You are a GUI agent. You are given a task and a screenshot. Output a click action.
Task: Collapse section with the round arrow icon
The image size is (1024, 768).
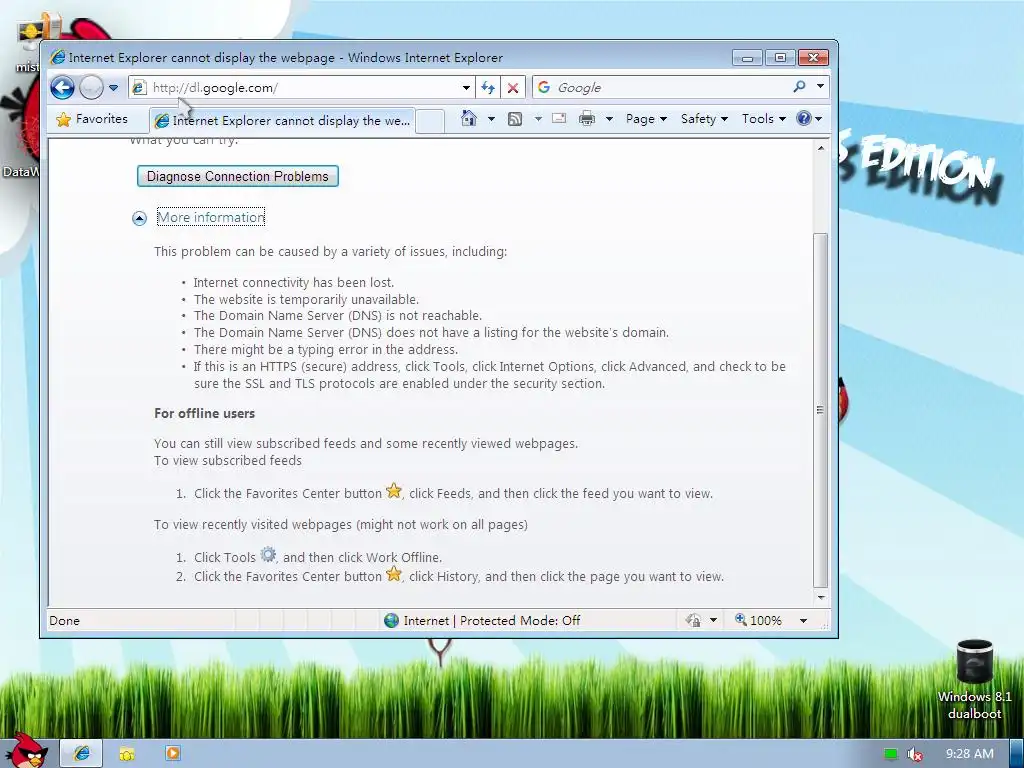coord(140,218)
